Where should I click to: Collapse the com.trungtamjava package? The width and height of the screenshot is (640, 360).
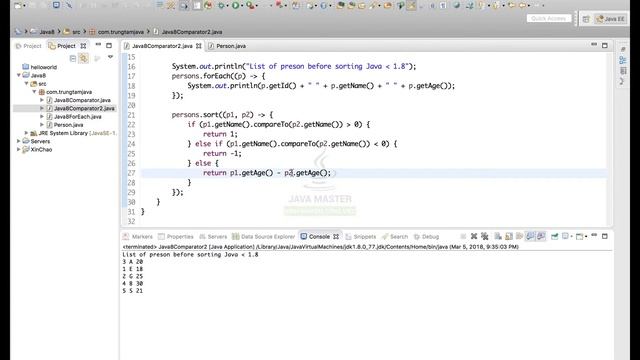click(34, 92)
